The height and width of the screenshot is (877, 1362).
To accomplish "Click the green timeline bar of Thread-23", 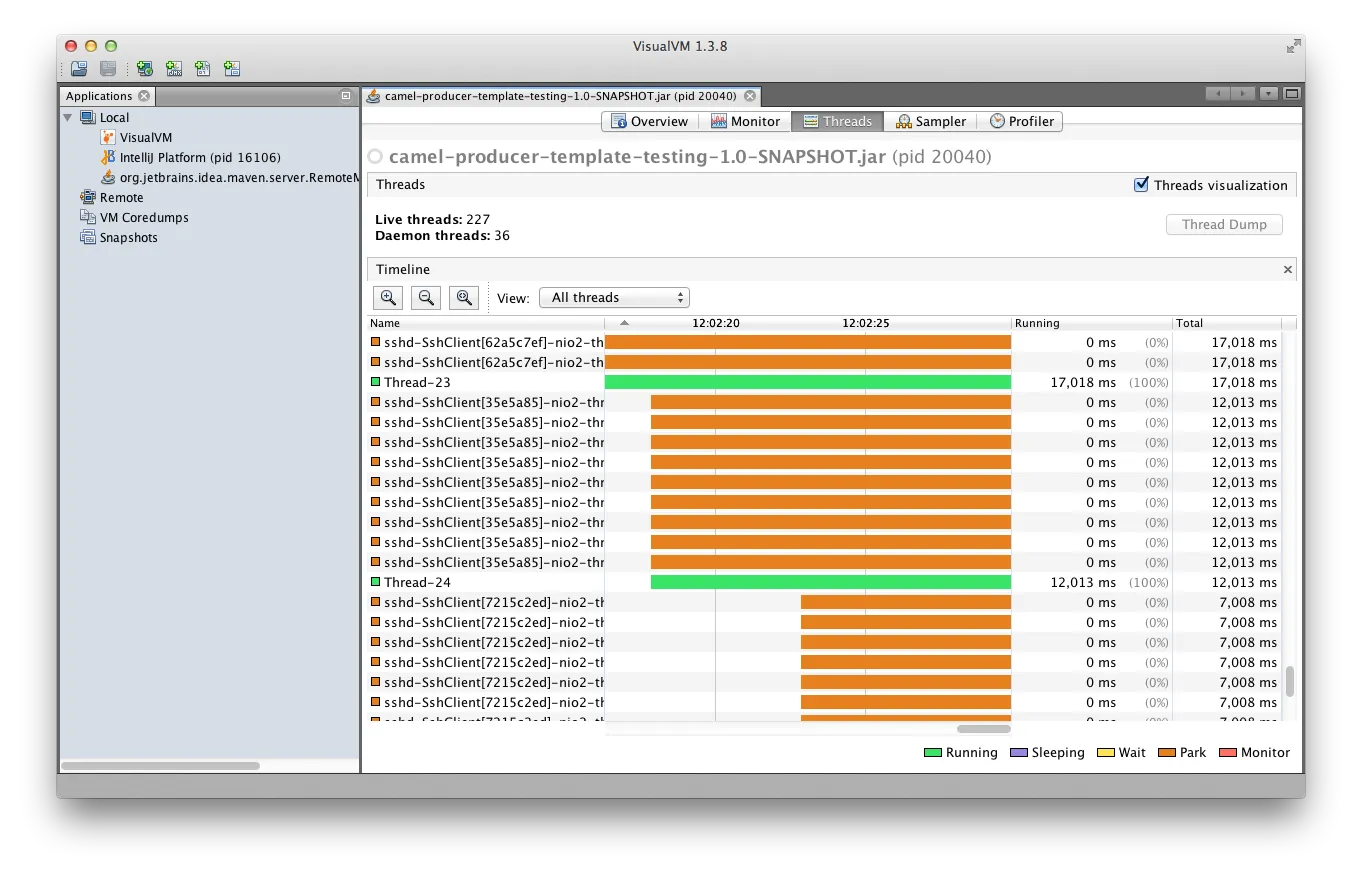I will 808,382.
